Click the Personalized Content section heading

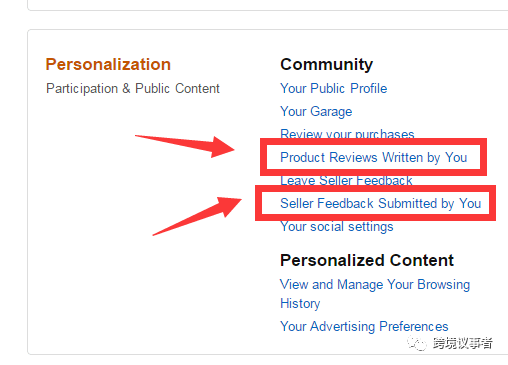367,260
